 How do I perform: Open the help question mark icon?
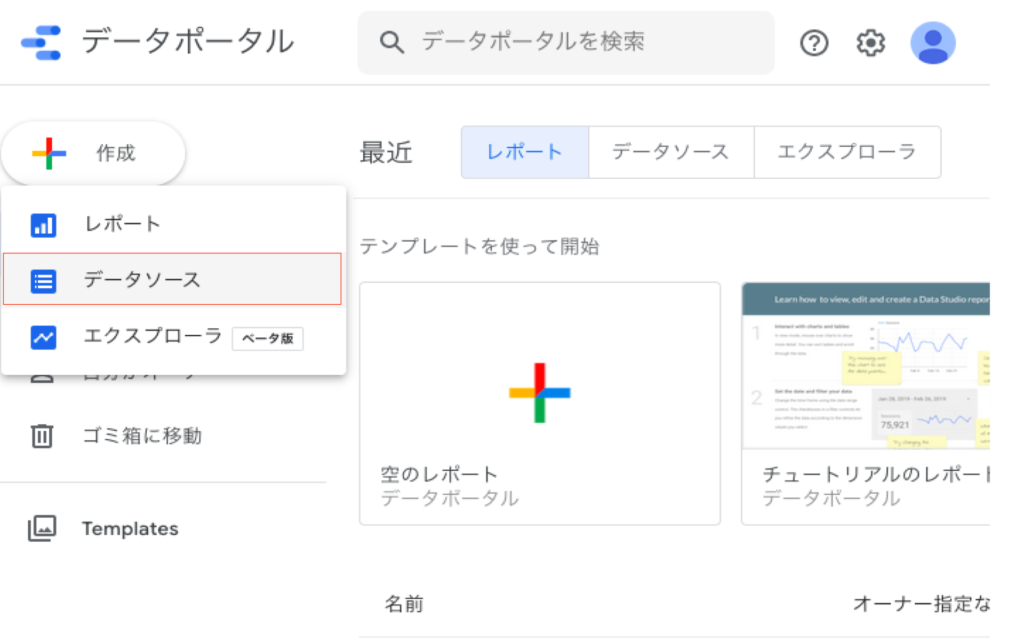point(815,43)
